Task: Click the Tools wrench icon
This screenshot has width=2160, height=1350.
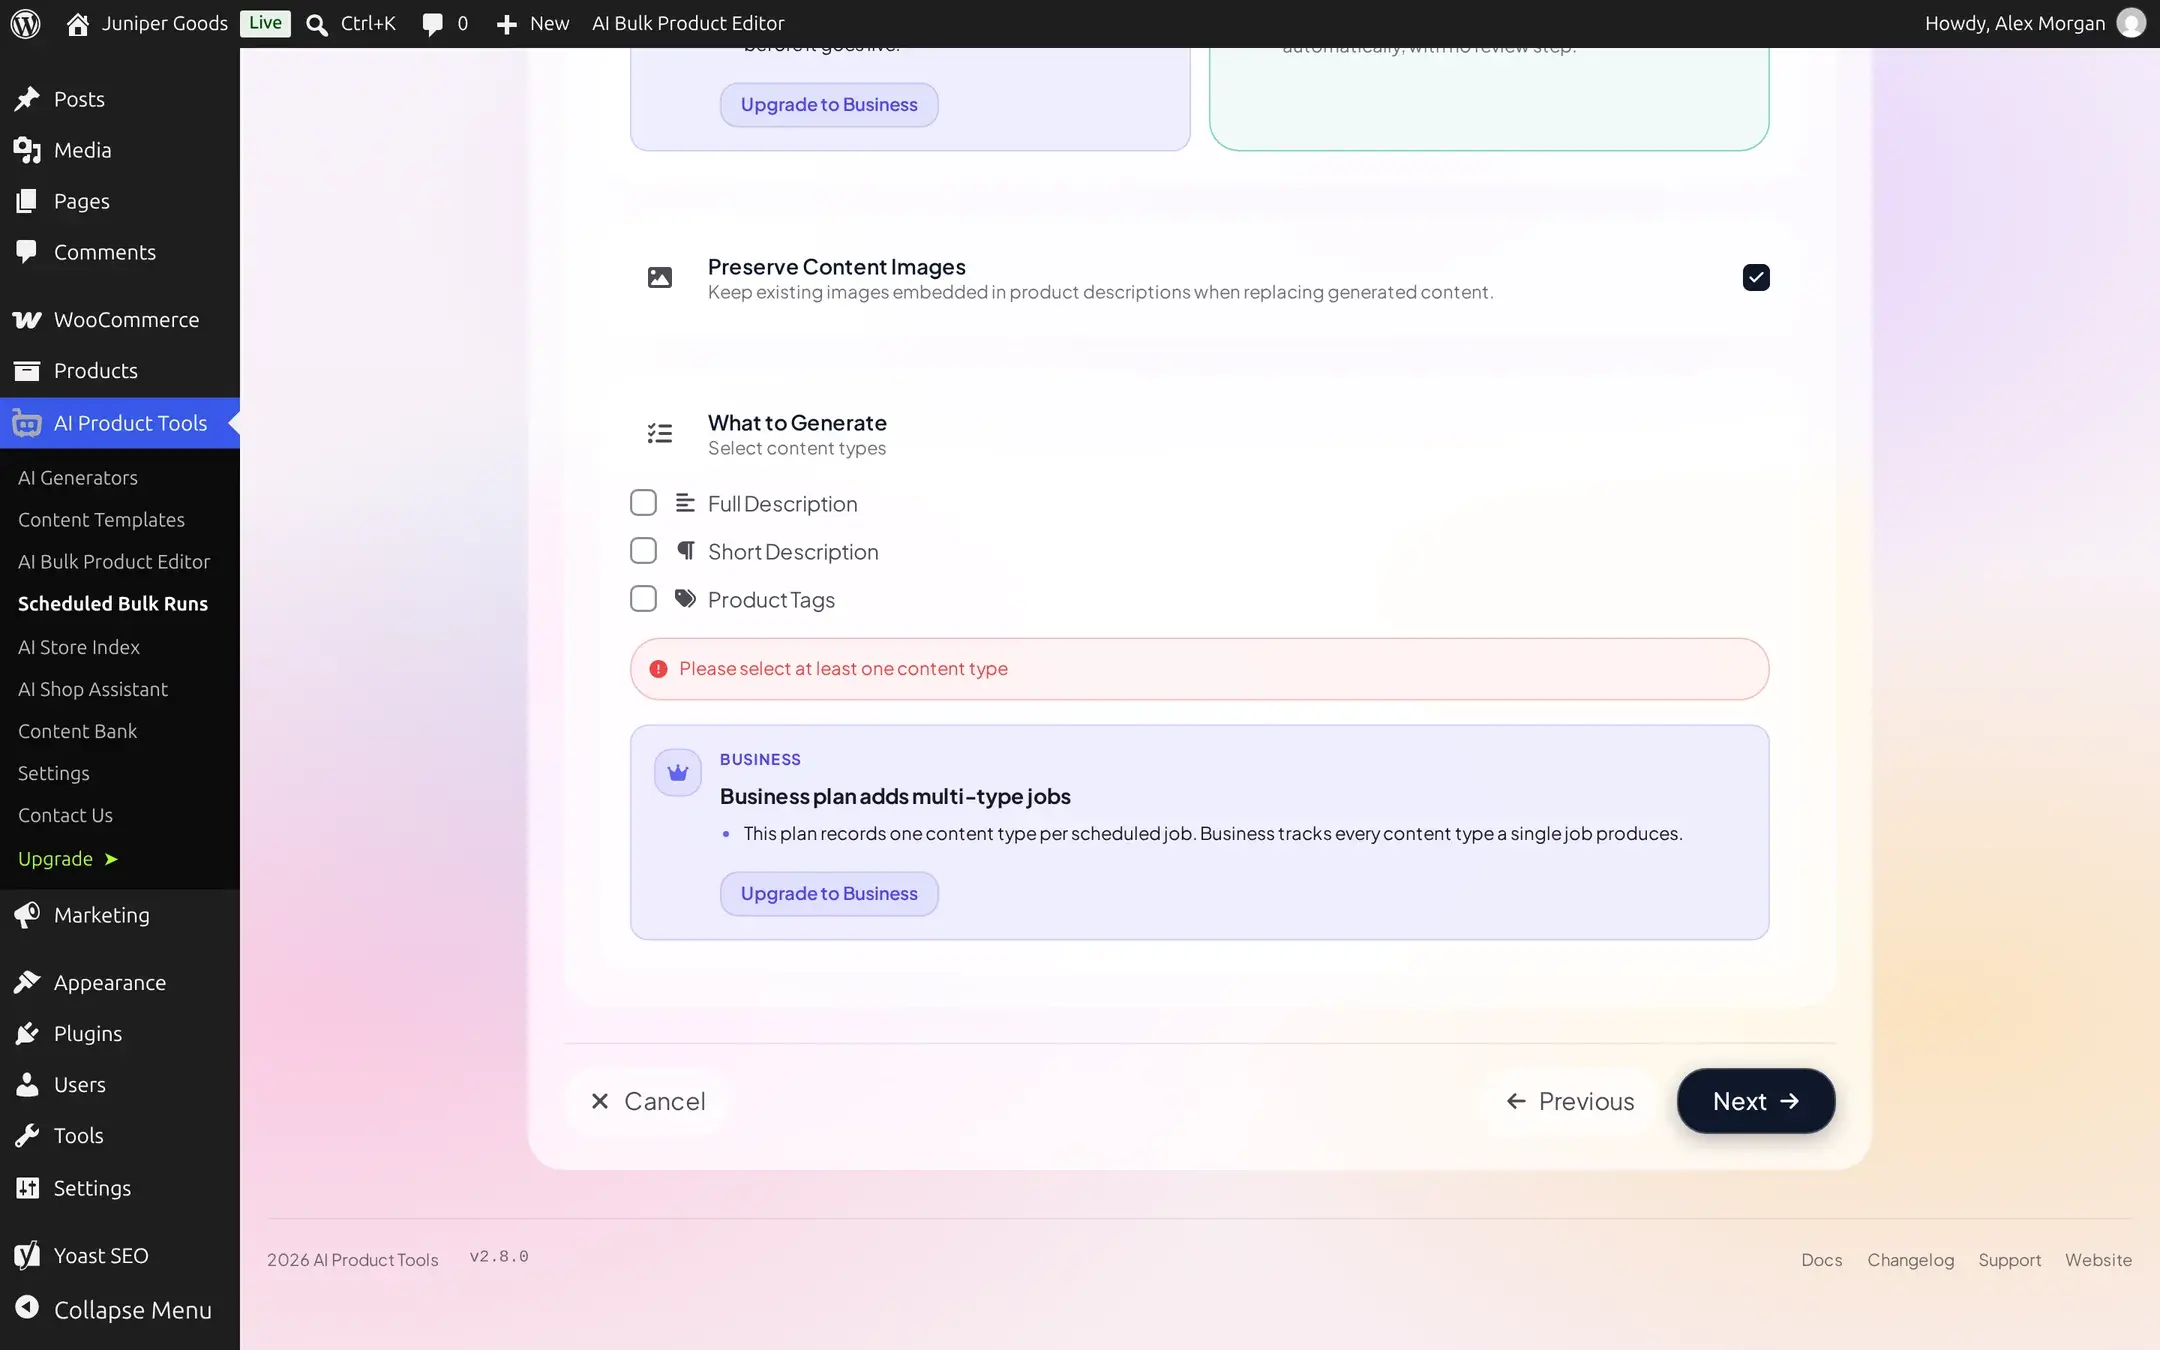Action: (27, 1135)
